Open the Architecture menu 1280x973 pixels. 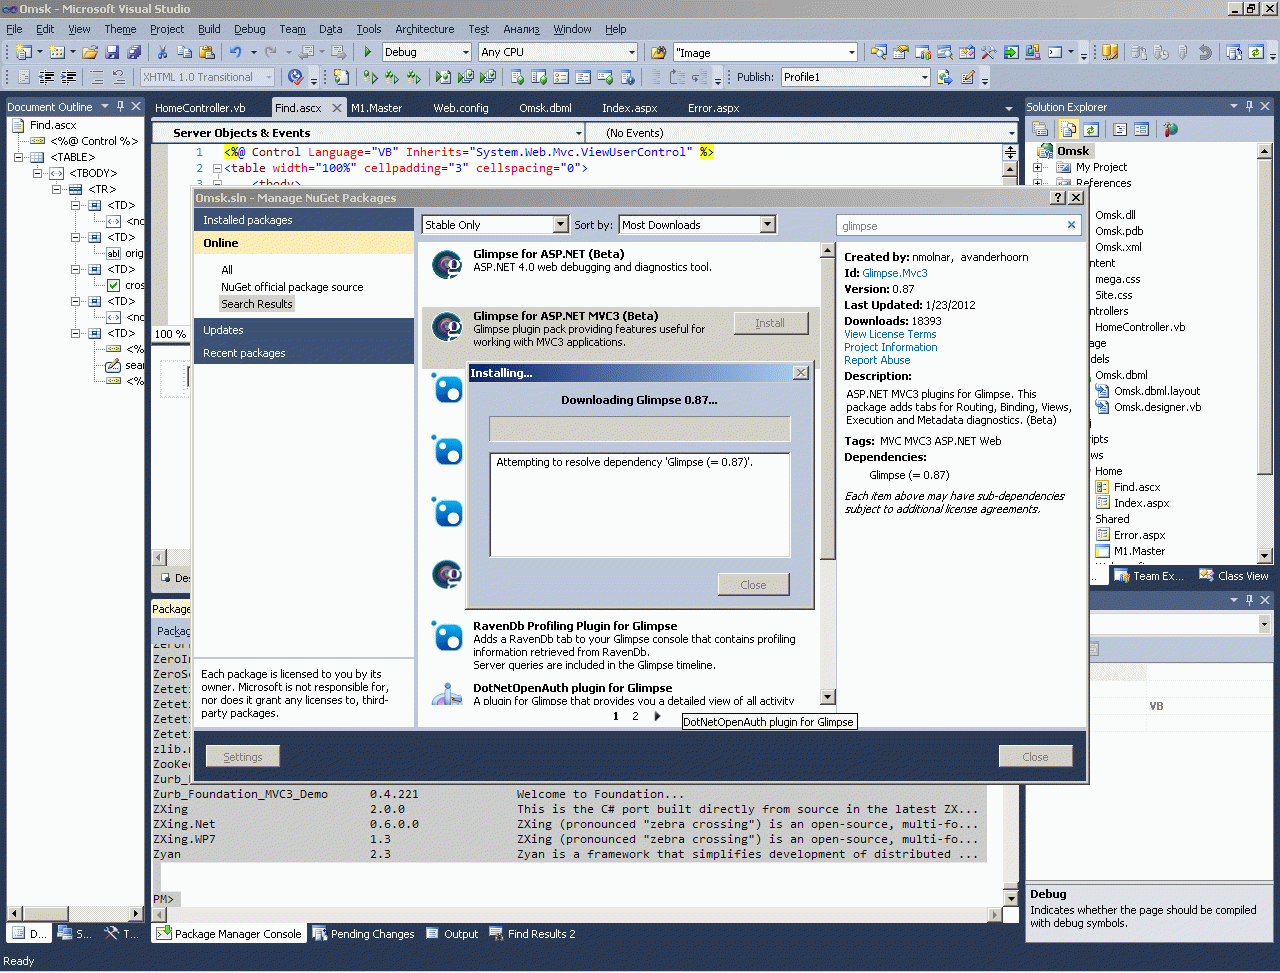pos(425,29)
